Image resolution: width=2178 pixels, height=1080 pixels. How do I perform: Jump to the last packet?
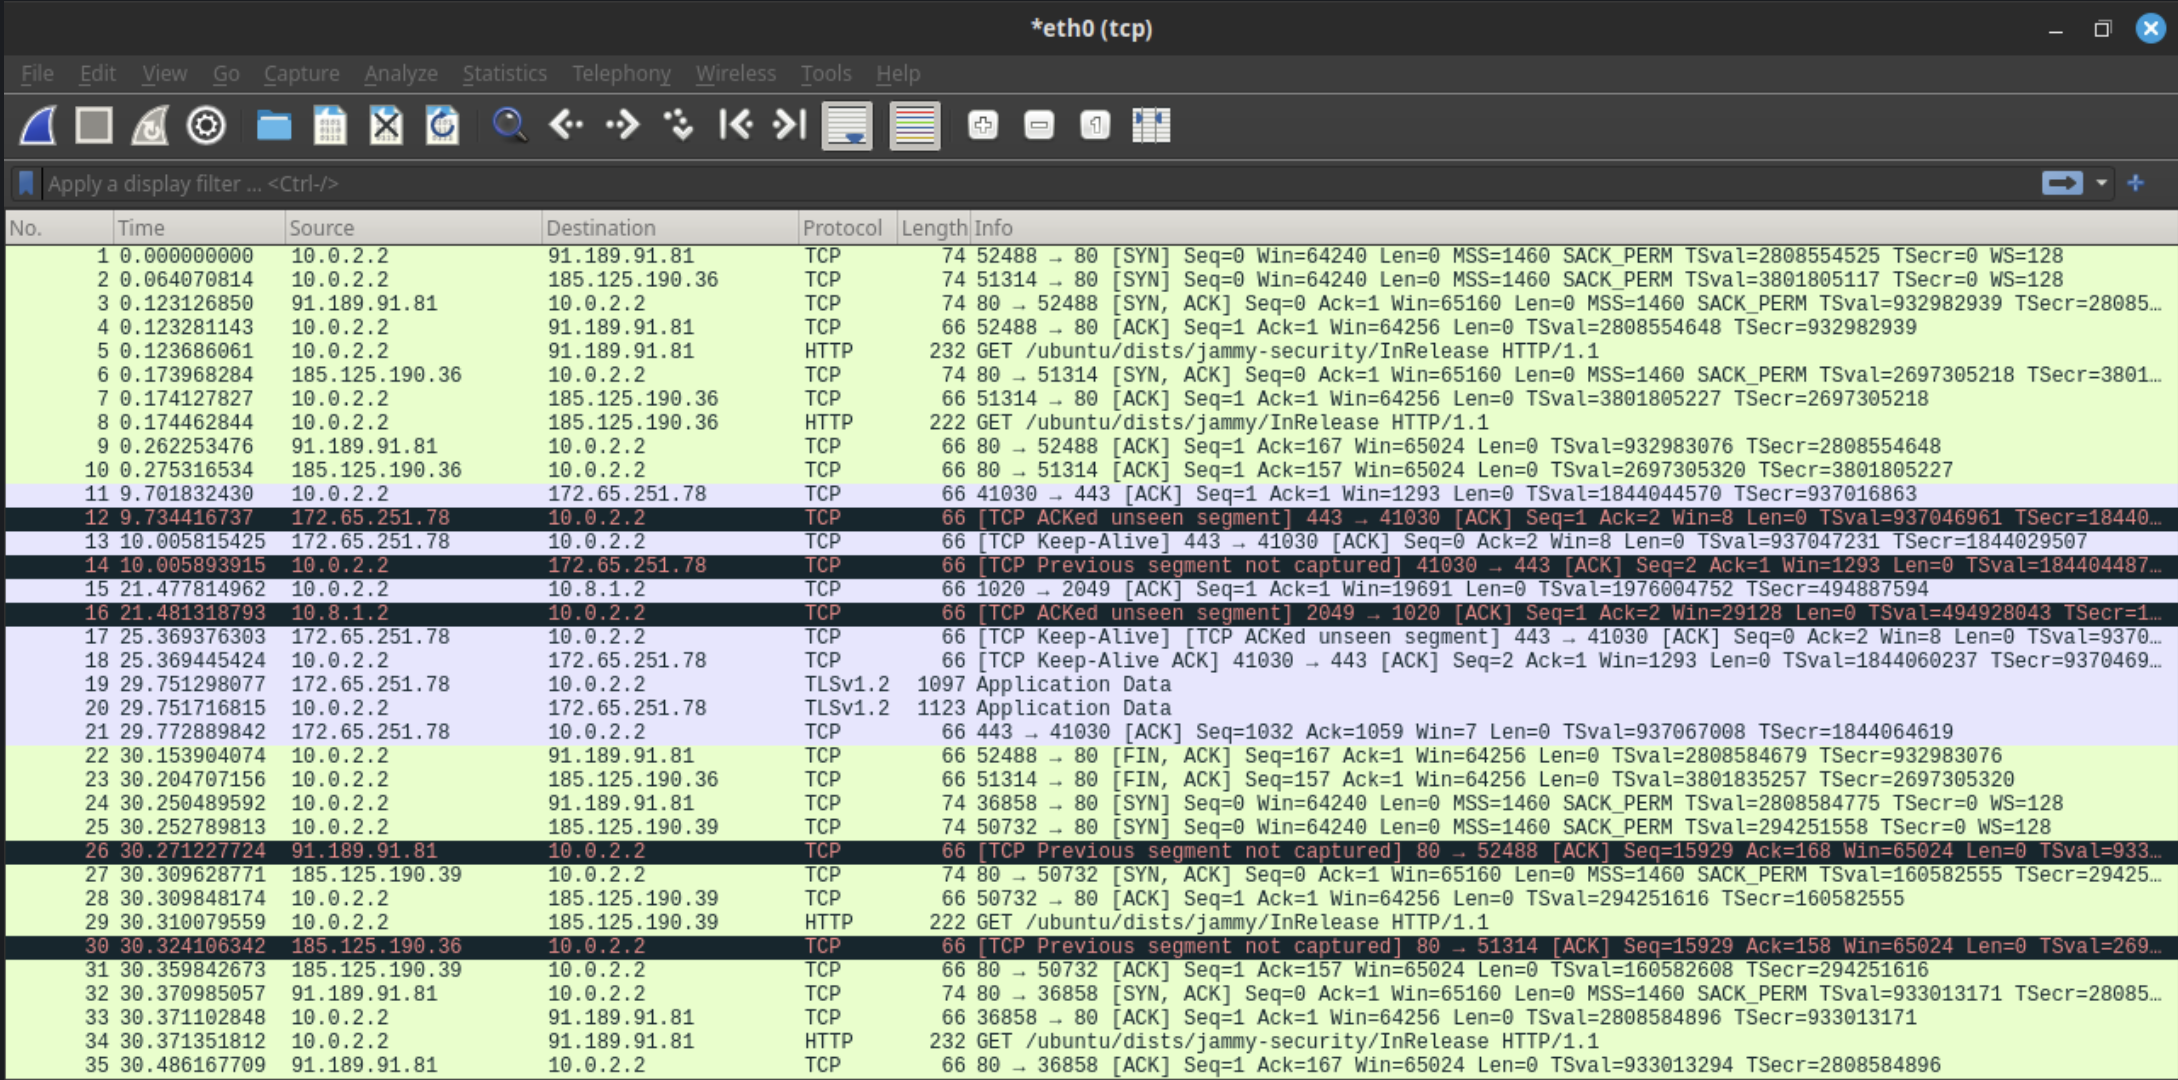coord(789,125)
